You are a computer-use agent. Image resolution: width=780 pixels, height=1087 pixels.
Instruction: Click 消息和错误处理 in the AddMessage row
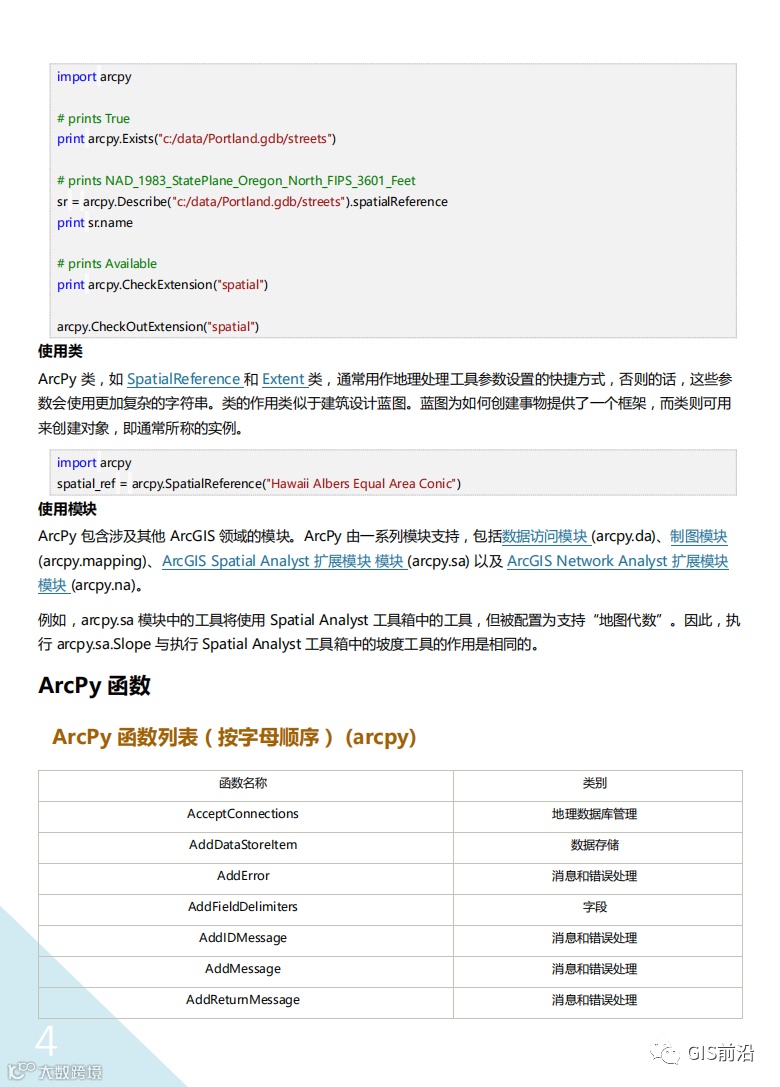(x=594, y=968)
